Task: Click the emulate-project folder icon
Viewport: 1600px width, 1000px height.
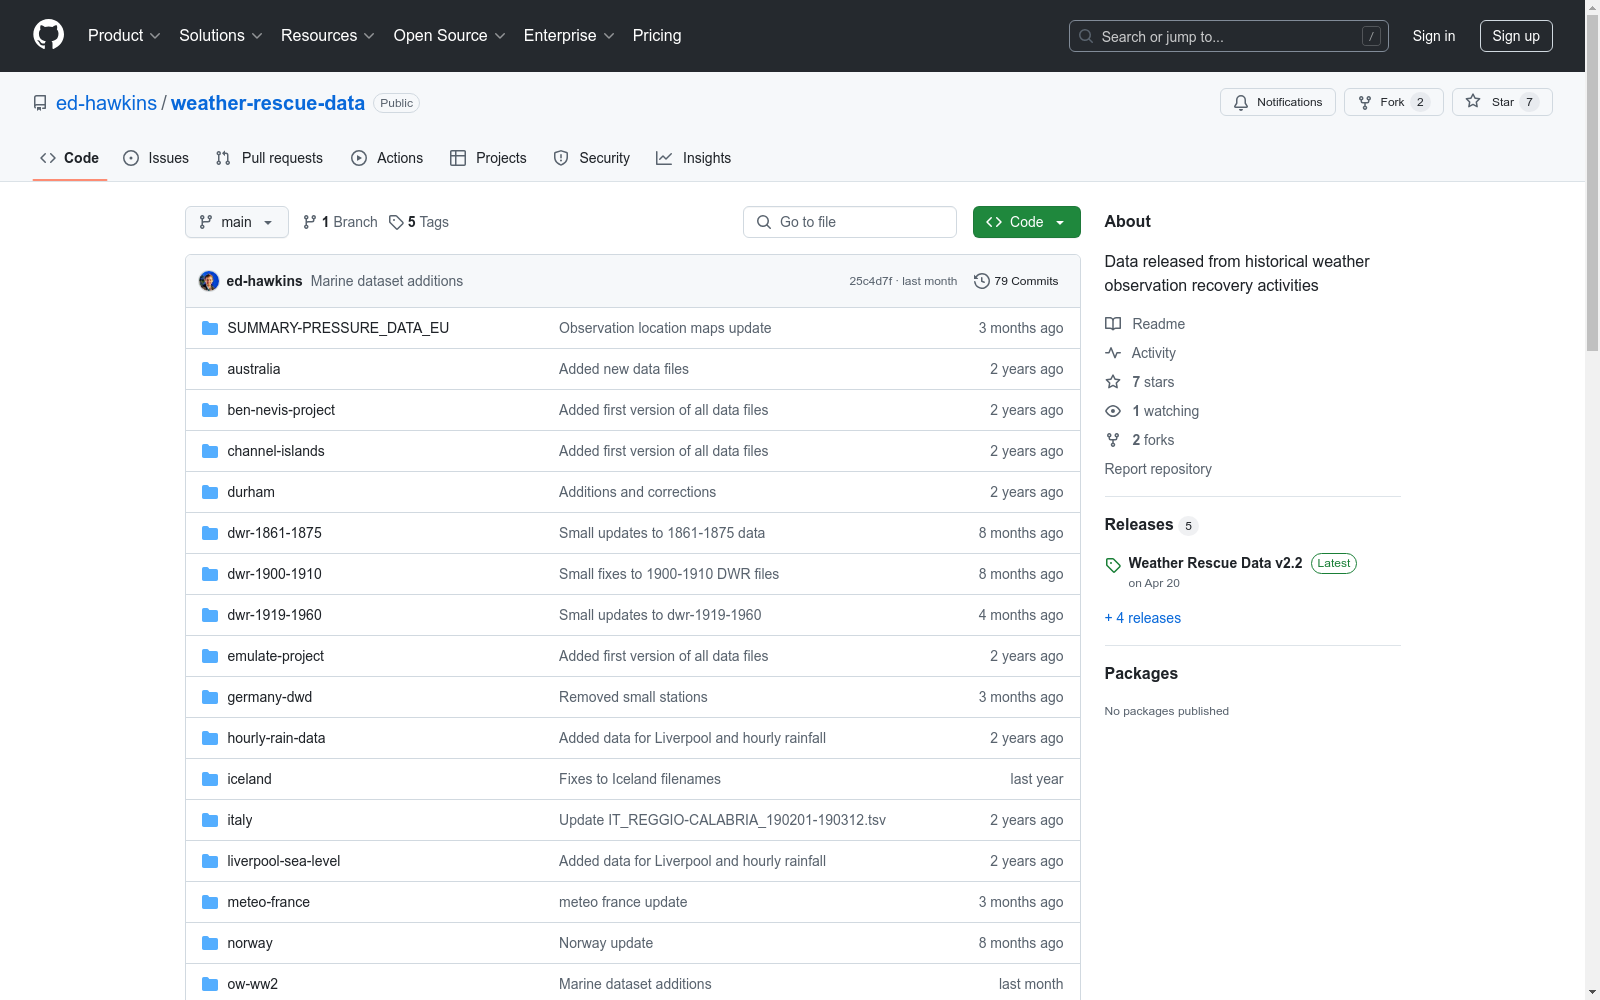Action: [210, 656]
